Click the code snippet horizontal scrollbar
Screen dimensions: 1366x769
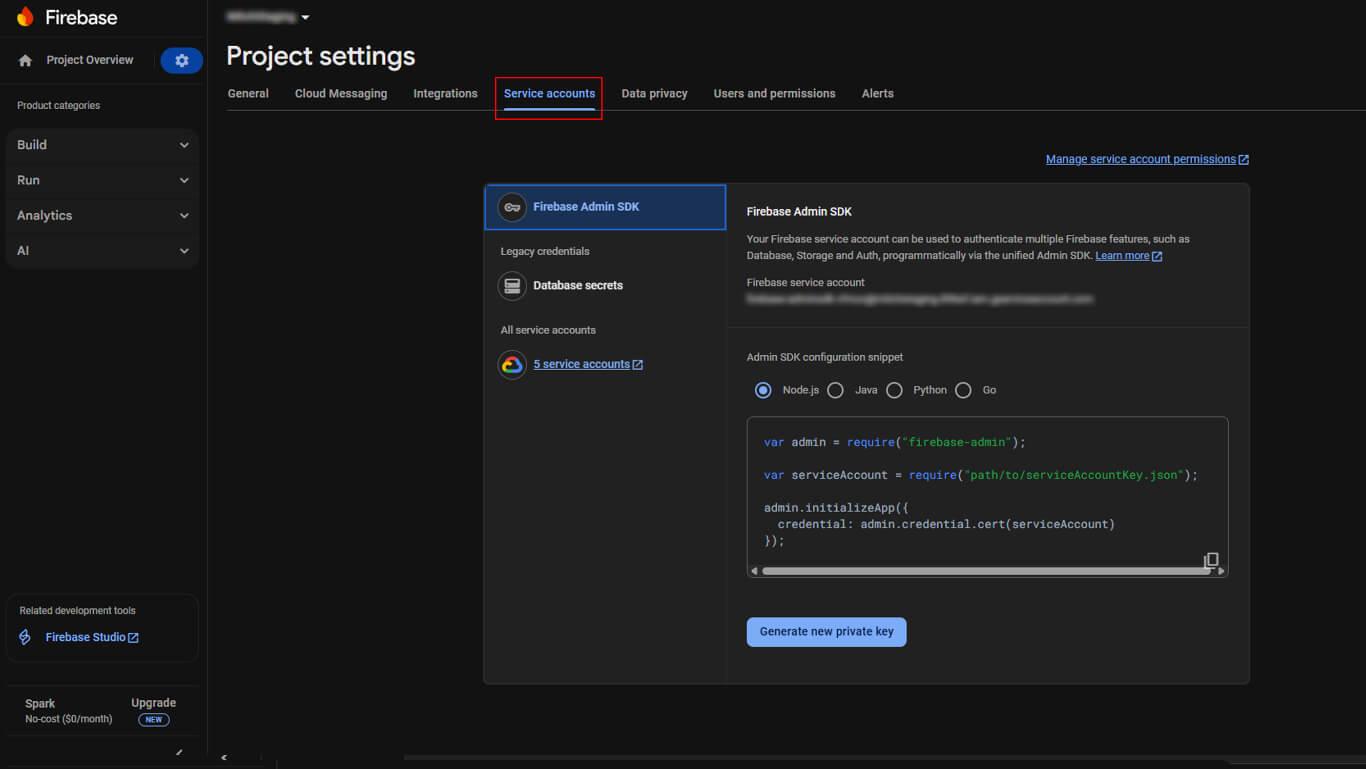click(x=985, y=569)
